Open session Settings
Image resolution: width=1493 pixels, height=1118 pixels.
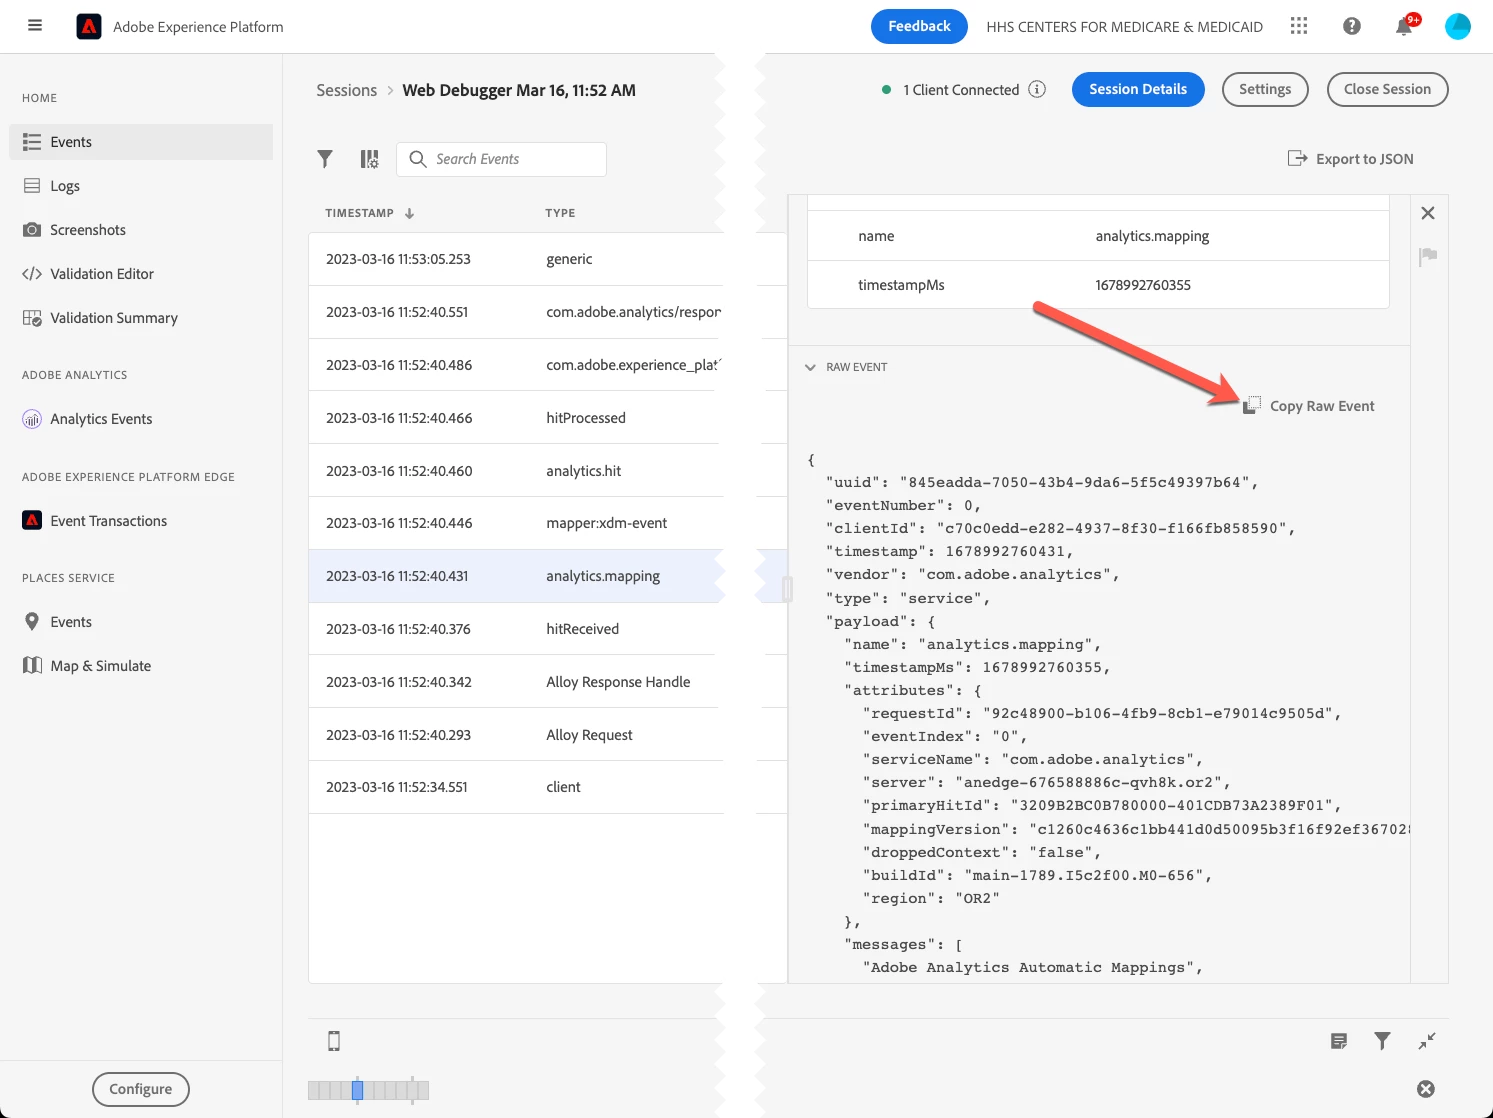[x=1265, y=89]
